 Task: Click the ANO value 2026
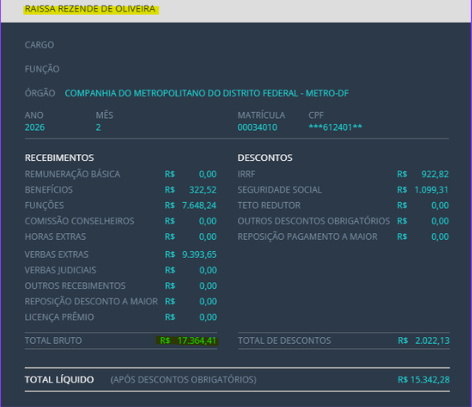pos(35,127)
